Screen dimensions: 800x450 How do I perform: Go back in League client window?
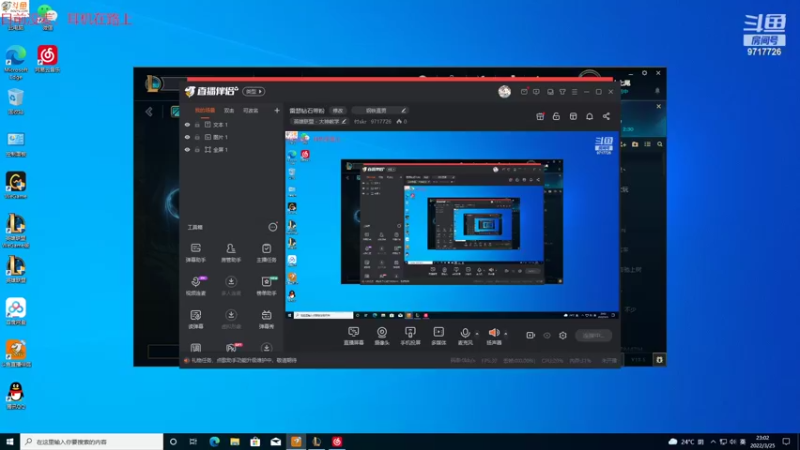coord(149,111)
